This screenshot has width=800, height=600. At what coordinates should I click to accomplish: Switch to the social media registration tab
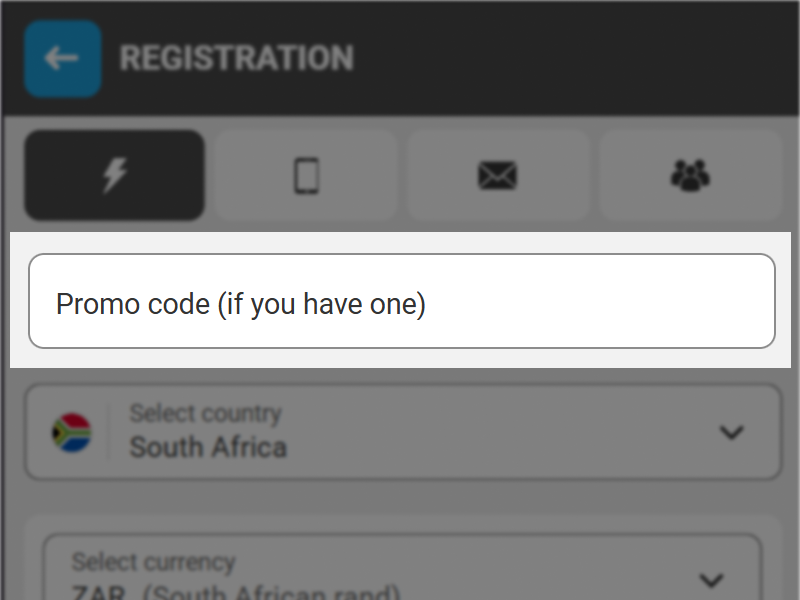tap(690, 176)
